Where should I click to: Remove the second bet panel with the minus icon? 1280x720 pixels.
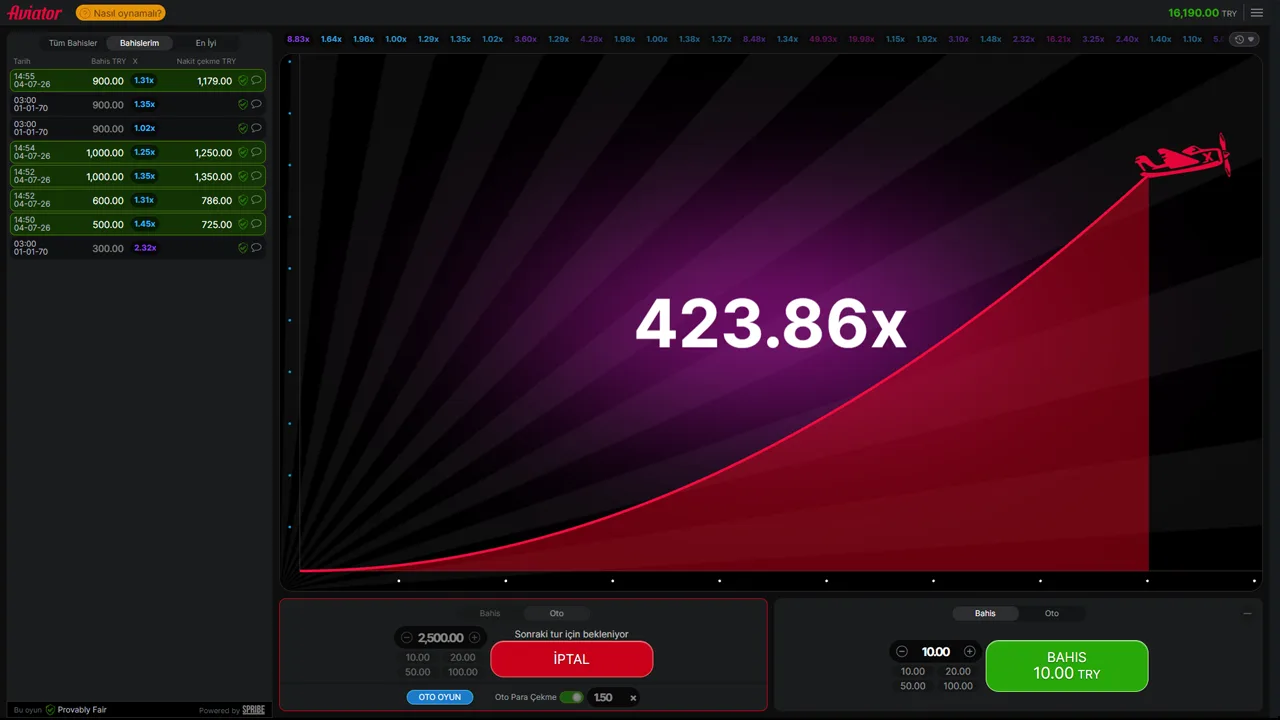click(x=1247, y=613)
